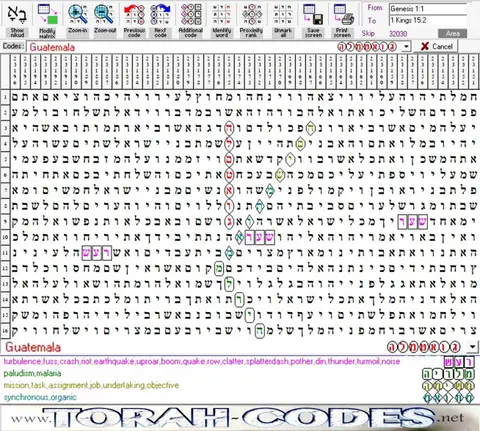Select row header 9 of the matrix
The height and width of the screenshot is (431, 480).
pos(5,222)
